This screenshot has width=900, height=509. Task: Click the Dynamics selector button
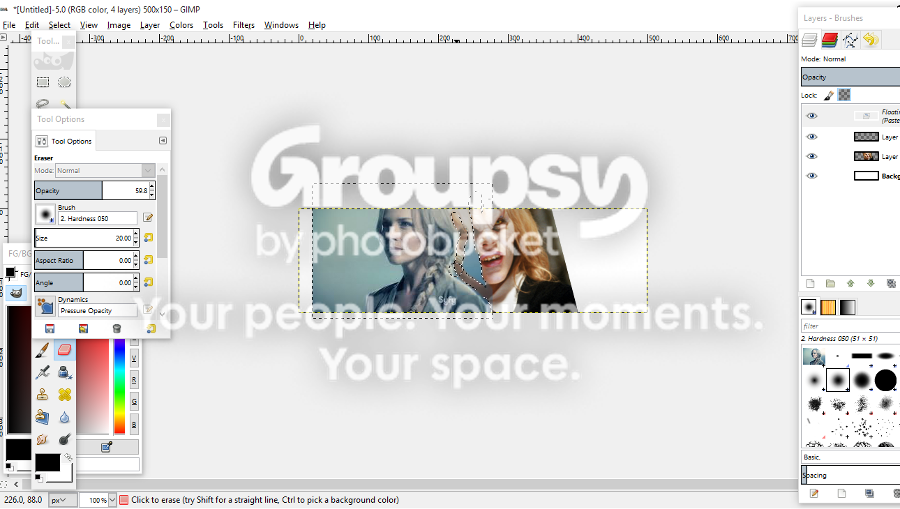click(45, 306)
